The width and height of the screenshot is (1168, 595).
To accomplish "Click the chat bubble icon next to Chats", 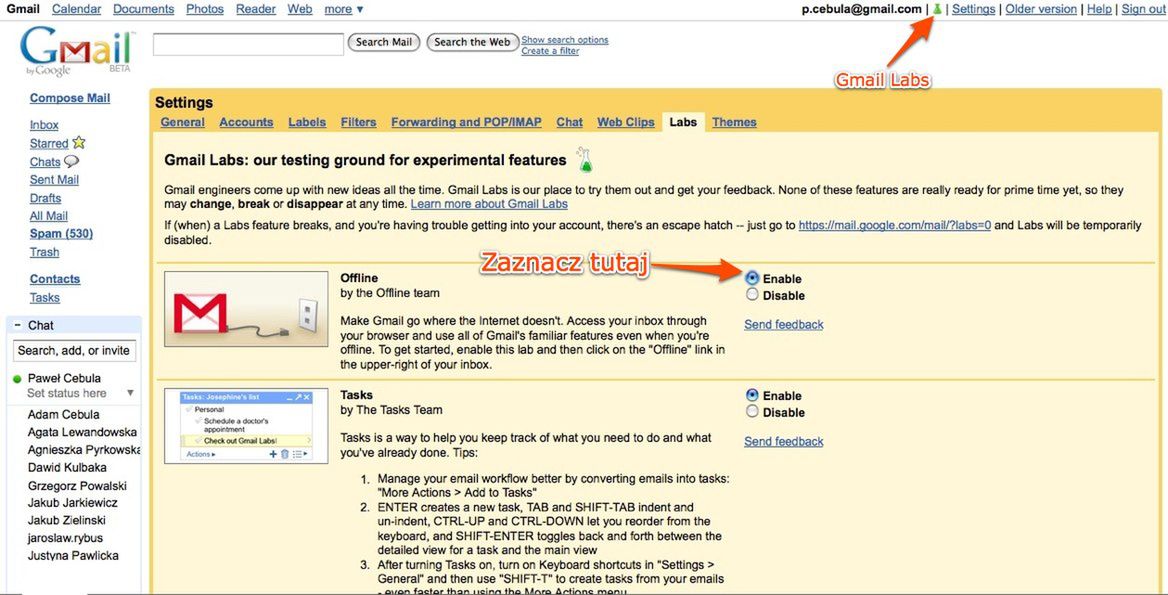I will pyautogui.click(x=72, y=161).
